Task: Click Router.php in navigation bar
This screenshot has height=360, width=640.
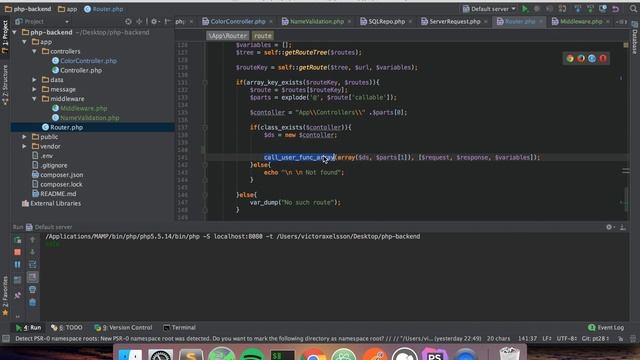Action: coord(104,9)
